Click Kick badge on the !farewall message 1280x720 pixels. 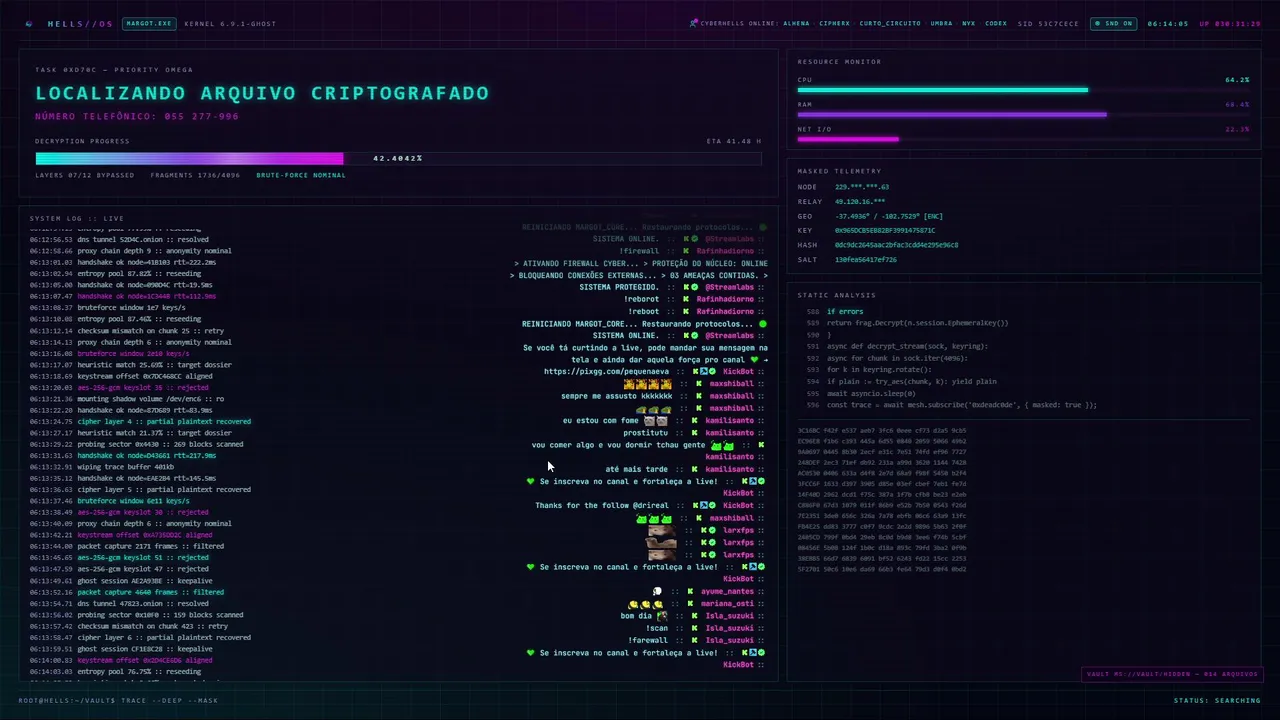pyautogui.click(x=694, y=640)
